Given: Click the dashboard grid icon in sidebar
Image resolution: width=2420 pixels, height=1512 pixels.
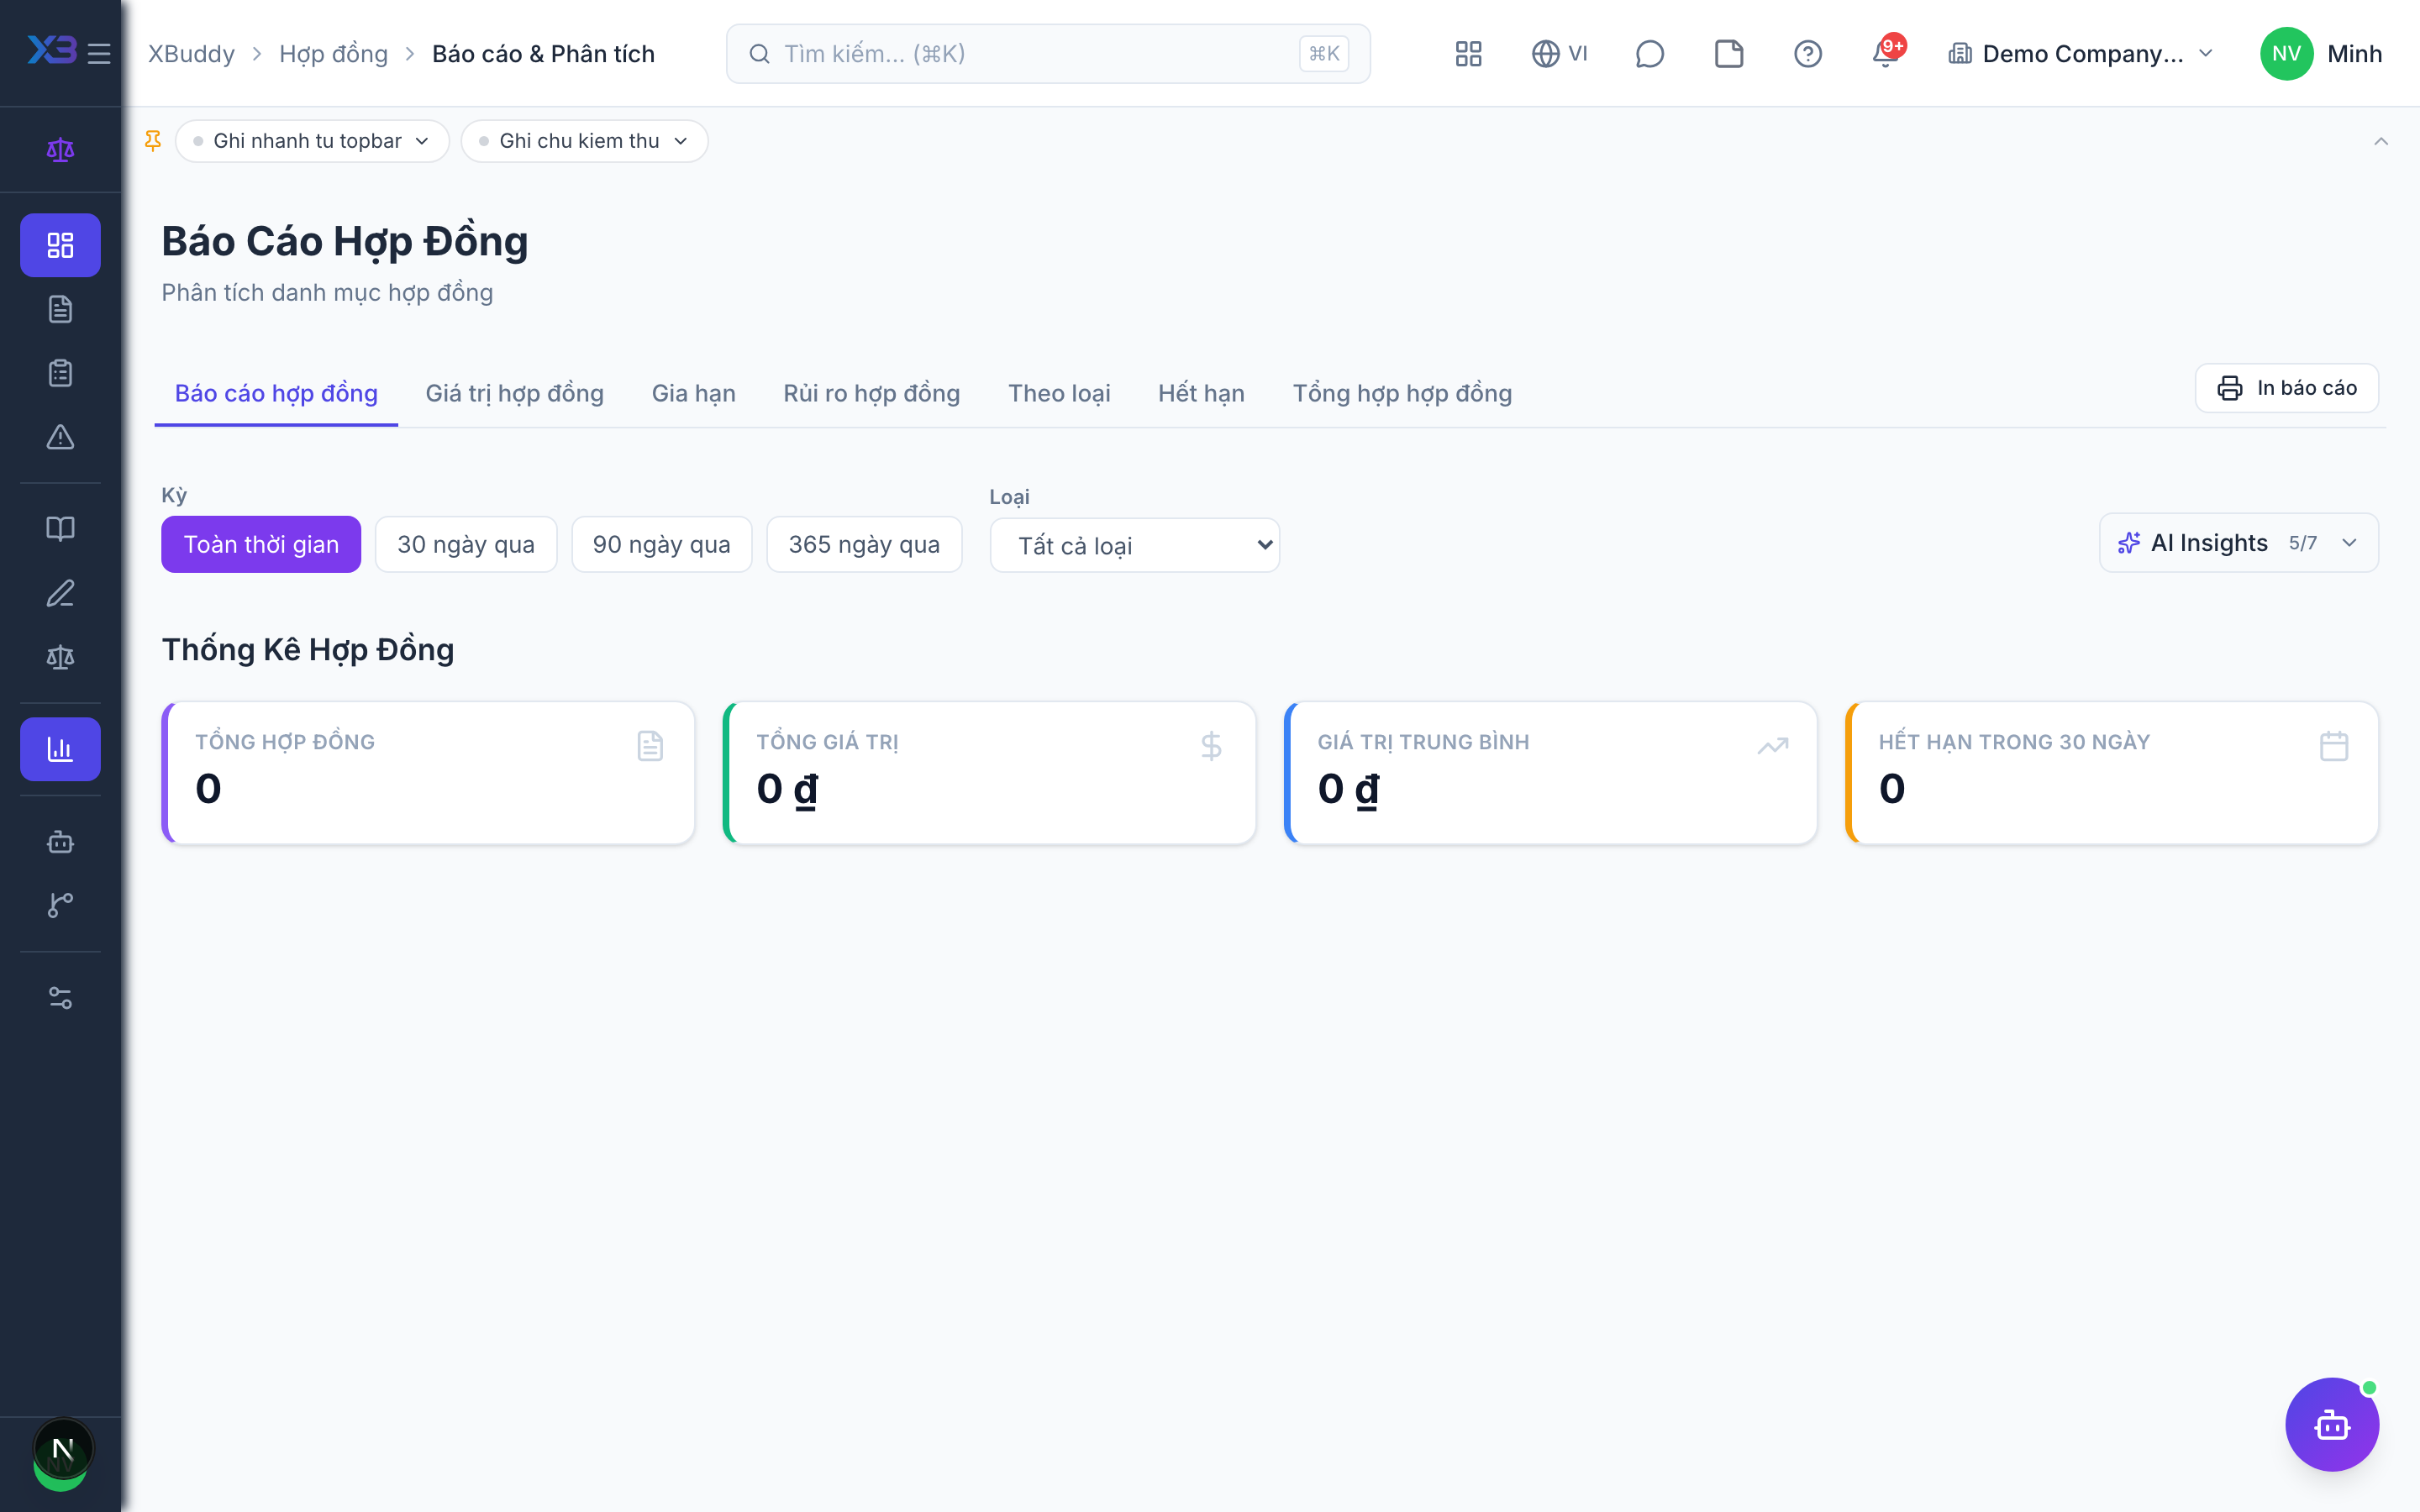Looking at the screenshot, I should (x=60, y=245).
